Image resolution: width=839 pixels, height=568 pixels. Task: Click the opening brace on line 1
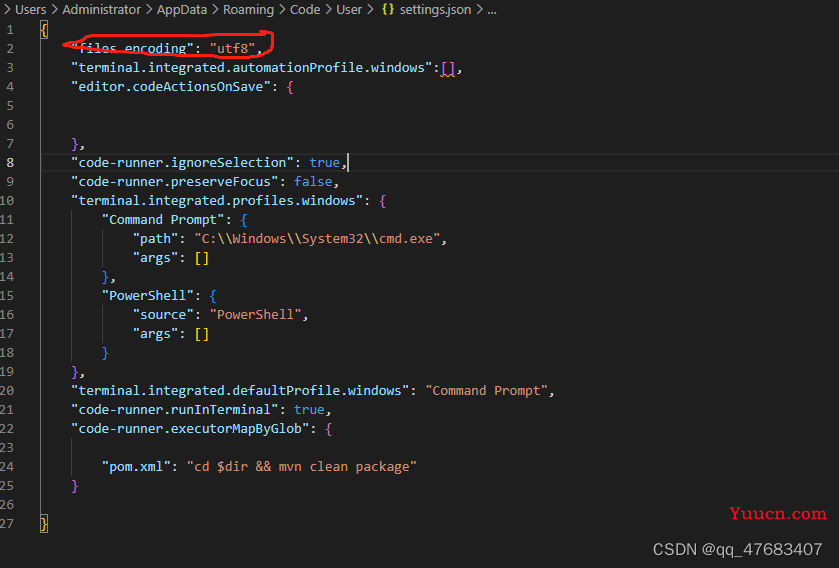coord(44,30)
